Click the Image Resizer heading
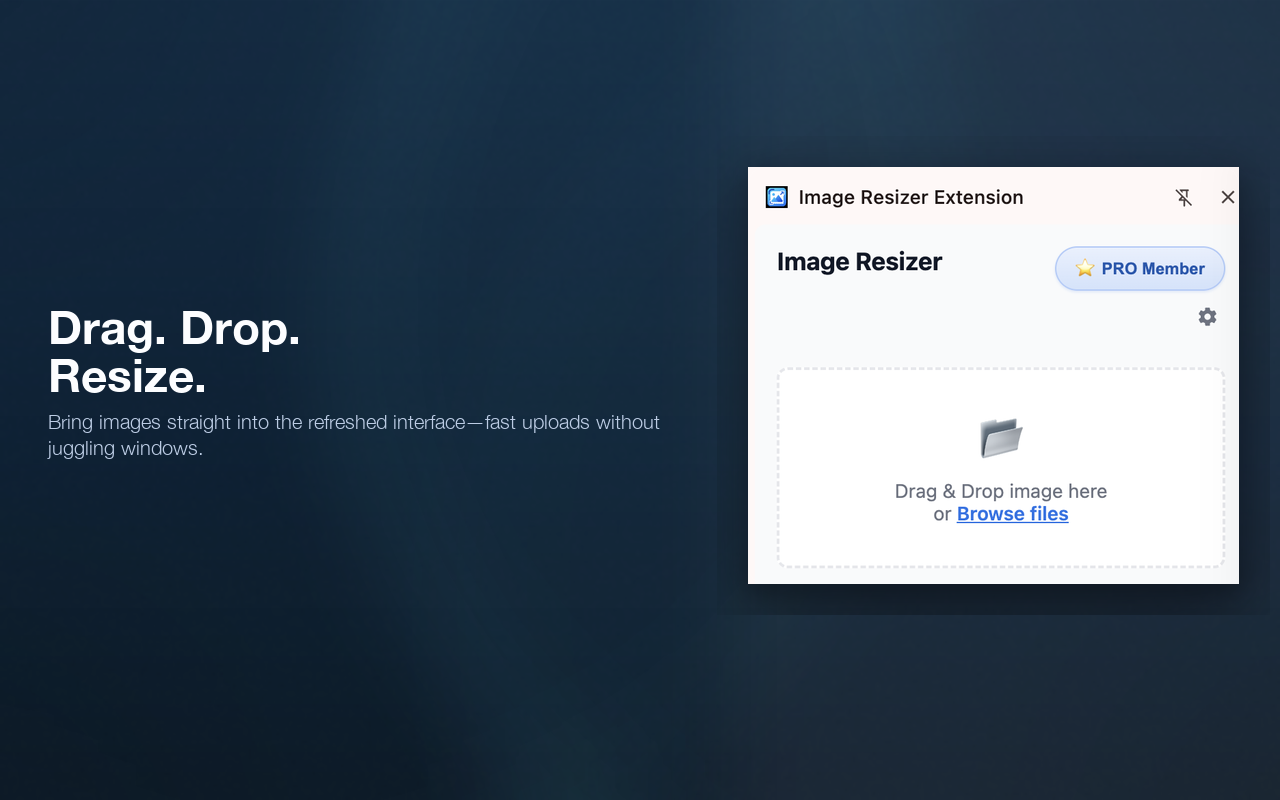1280x800 pixels. 860,262
